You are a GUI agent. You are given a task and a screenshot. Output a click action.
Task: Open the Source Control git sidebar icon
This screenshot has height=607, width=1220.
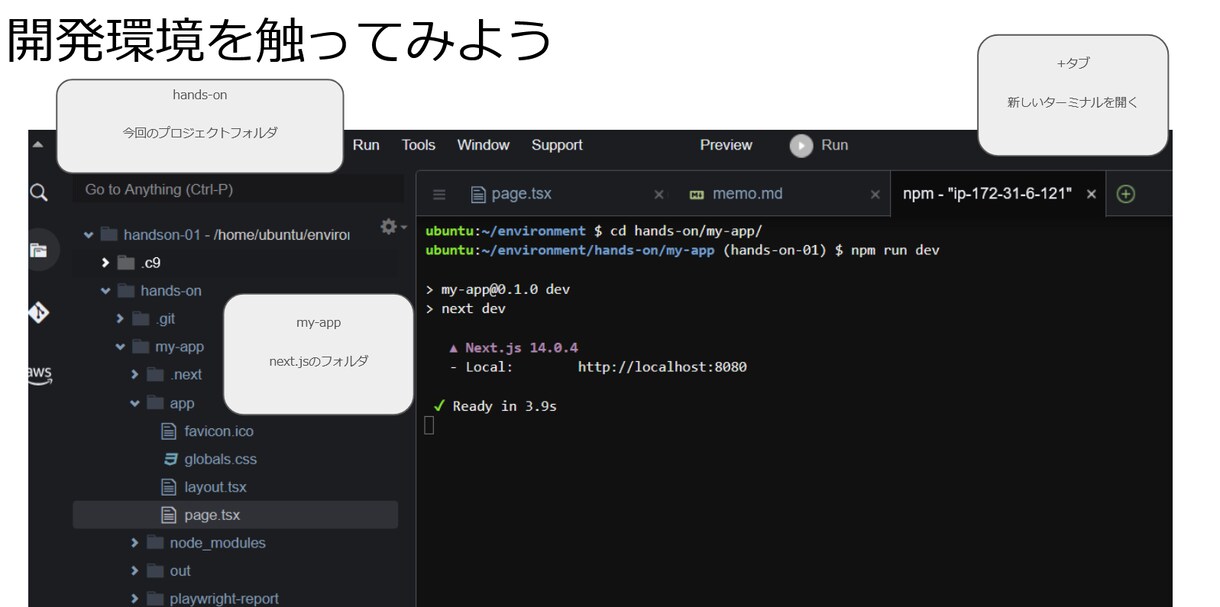pos(39,313)
